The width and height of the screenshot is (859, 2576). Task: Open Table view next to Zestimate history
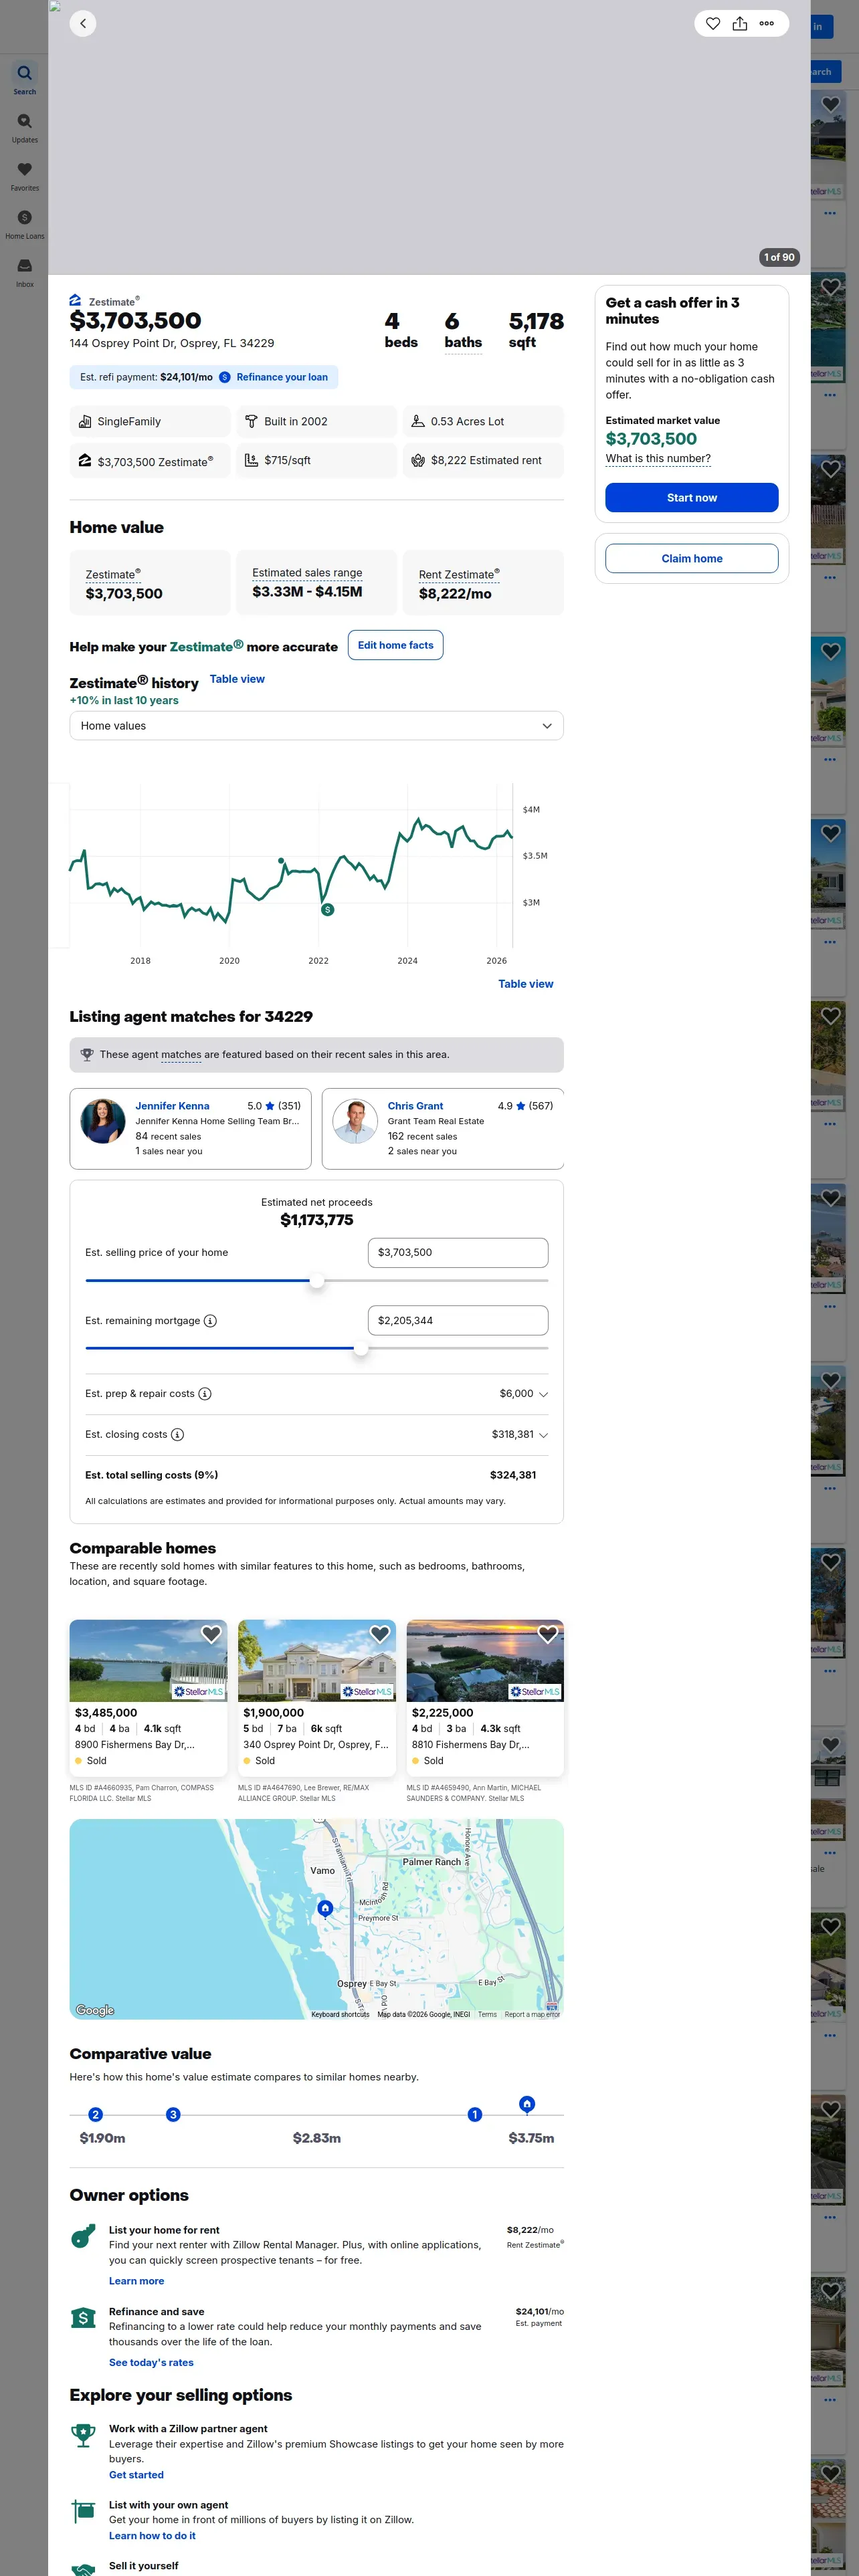point(237,679)
